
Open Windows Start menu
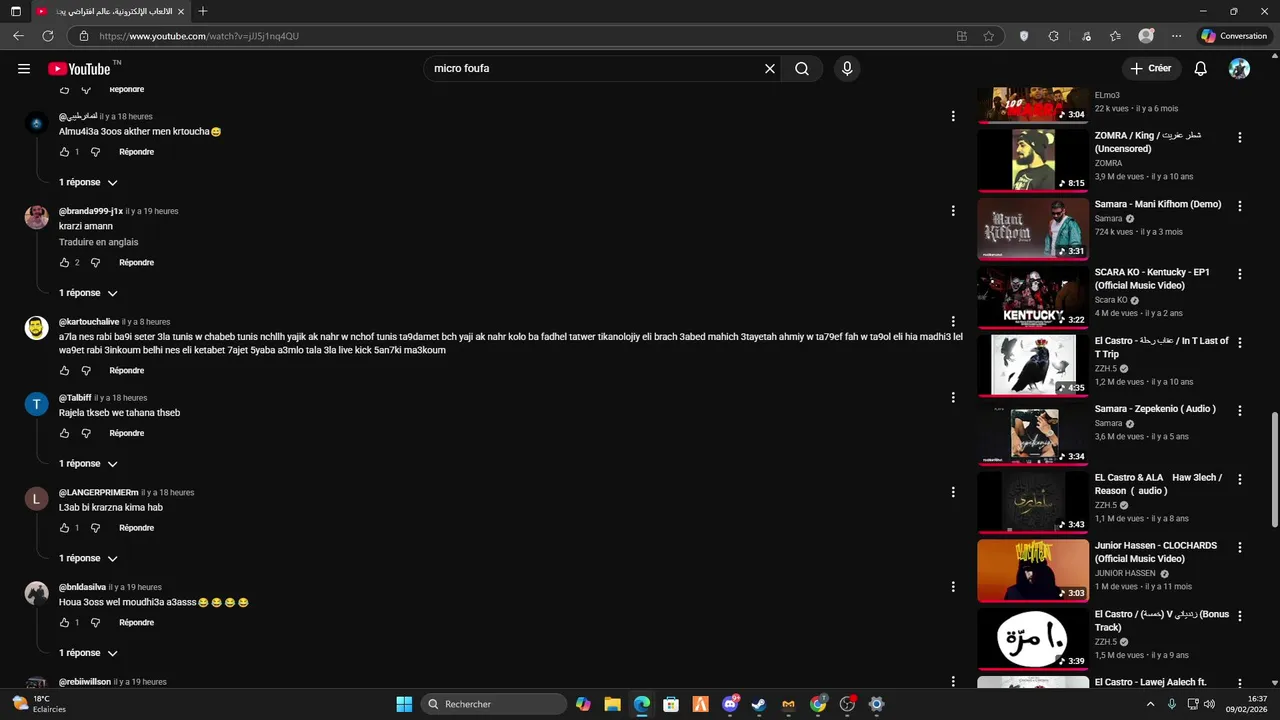coord(404,704)
